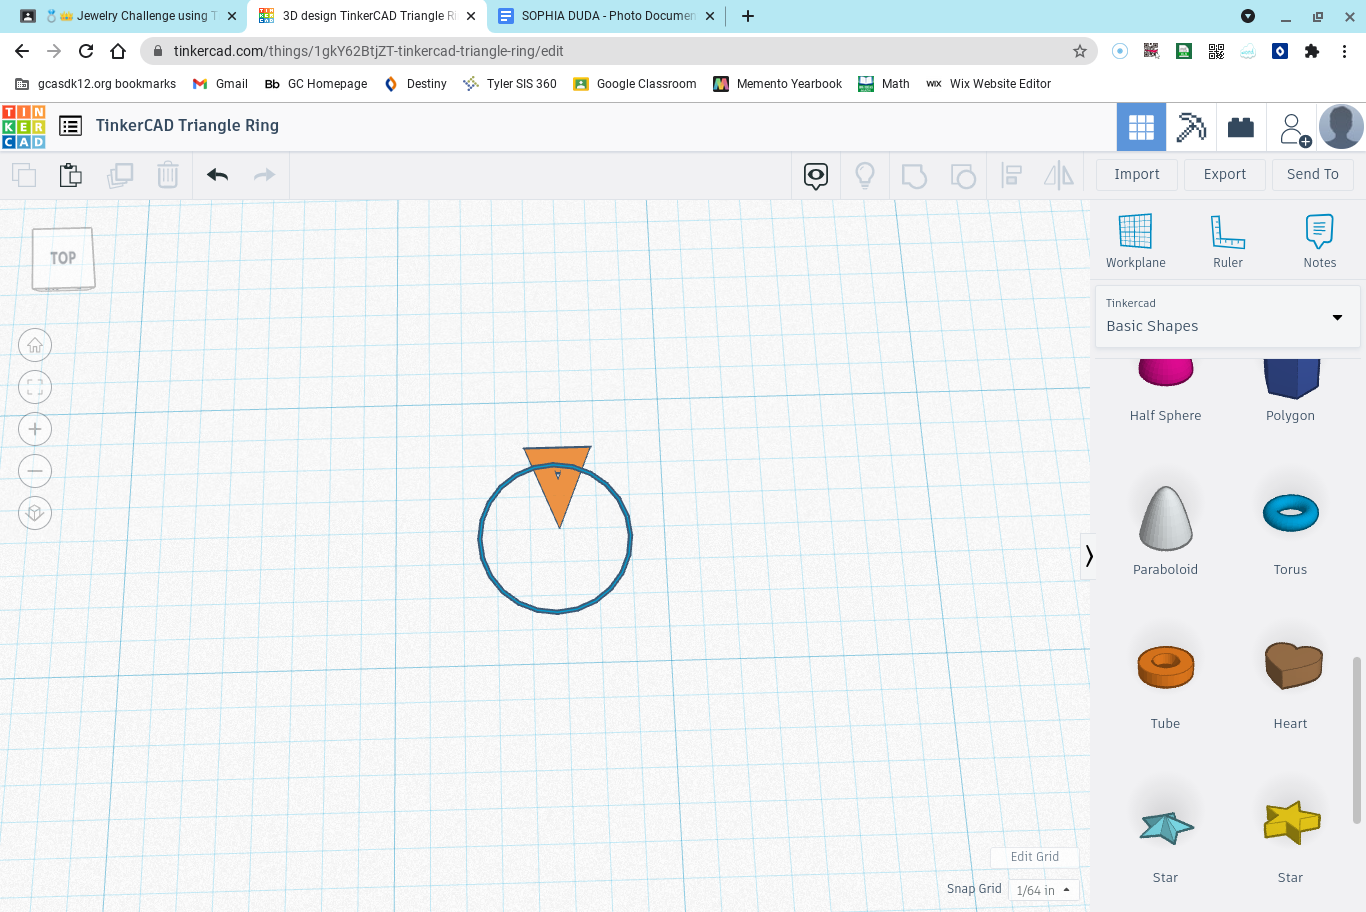Click the Export button
1366x912 pixels.
point(1224,174)
